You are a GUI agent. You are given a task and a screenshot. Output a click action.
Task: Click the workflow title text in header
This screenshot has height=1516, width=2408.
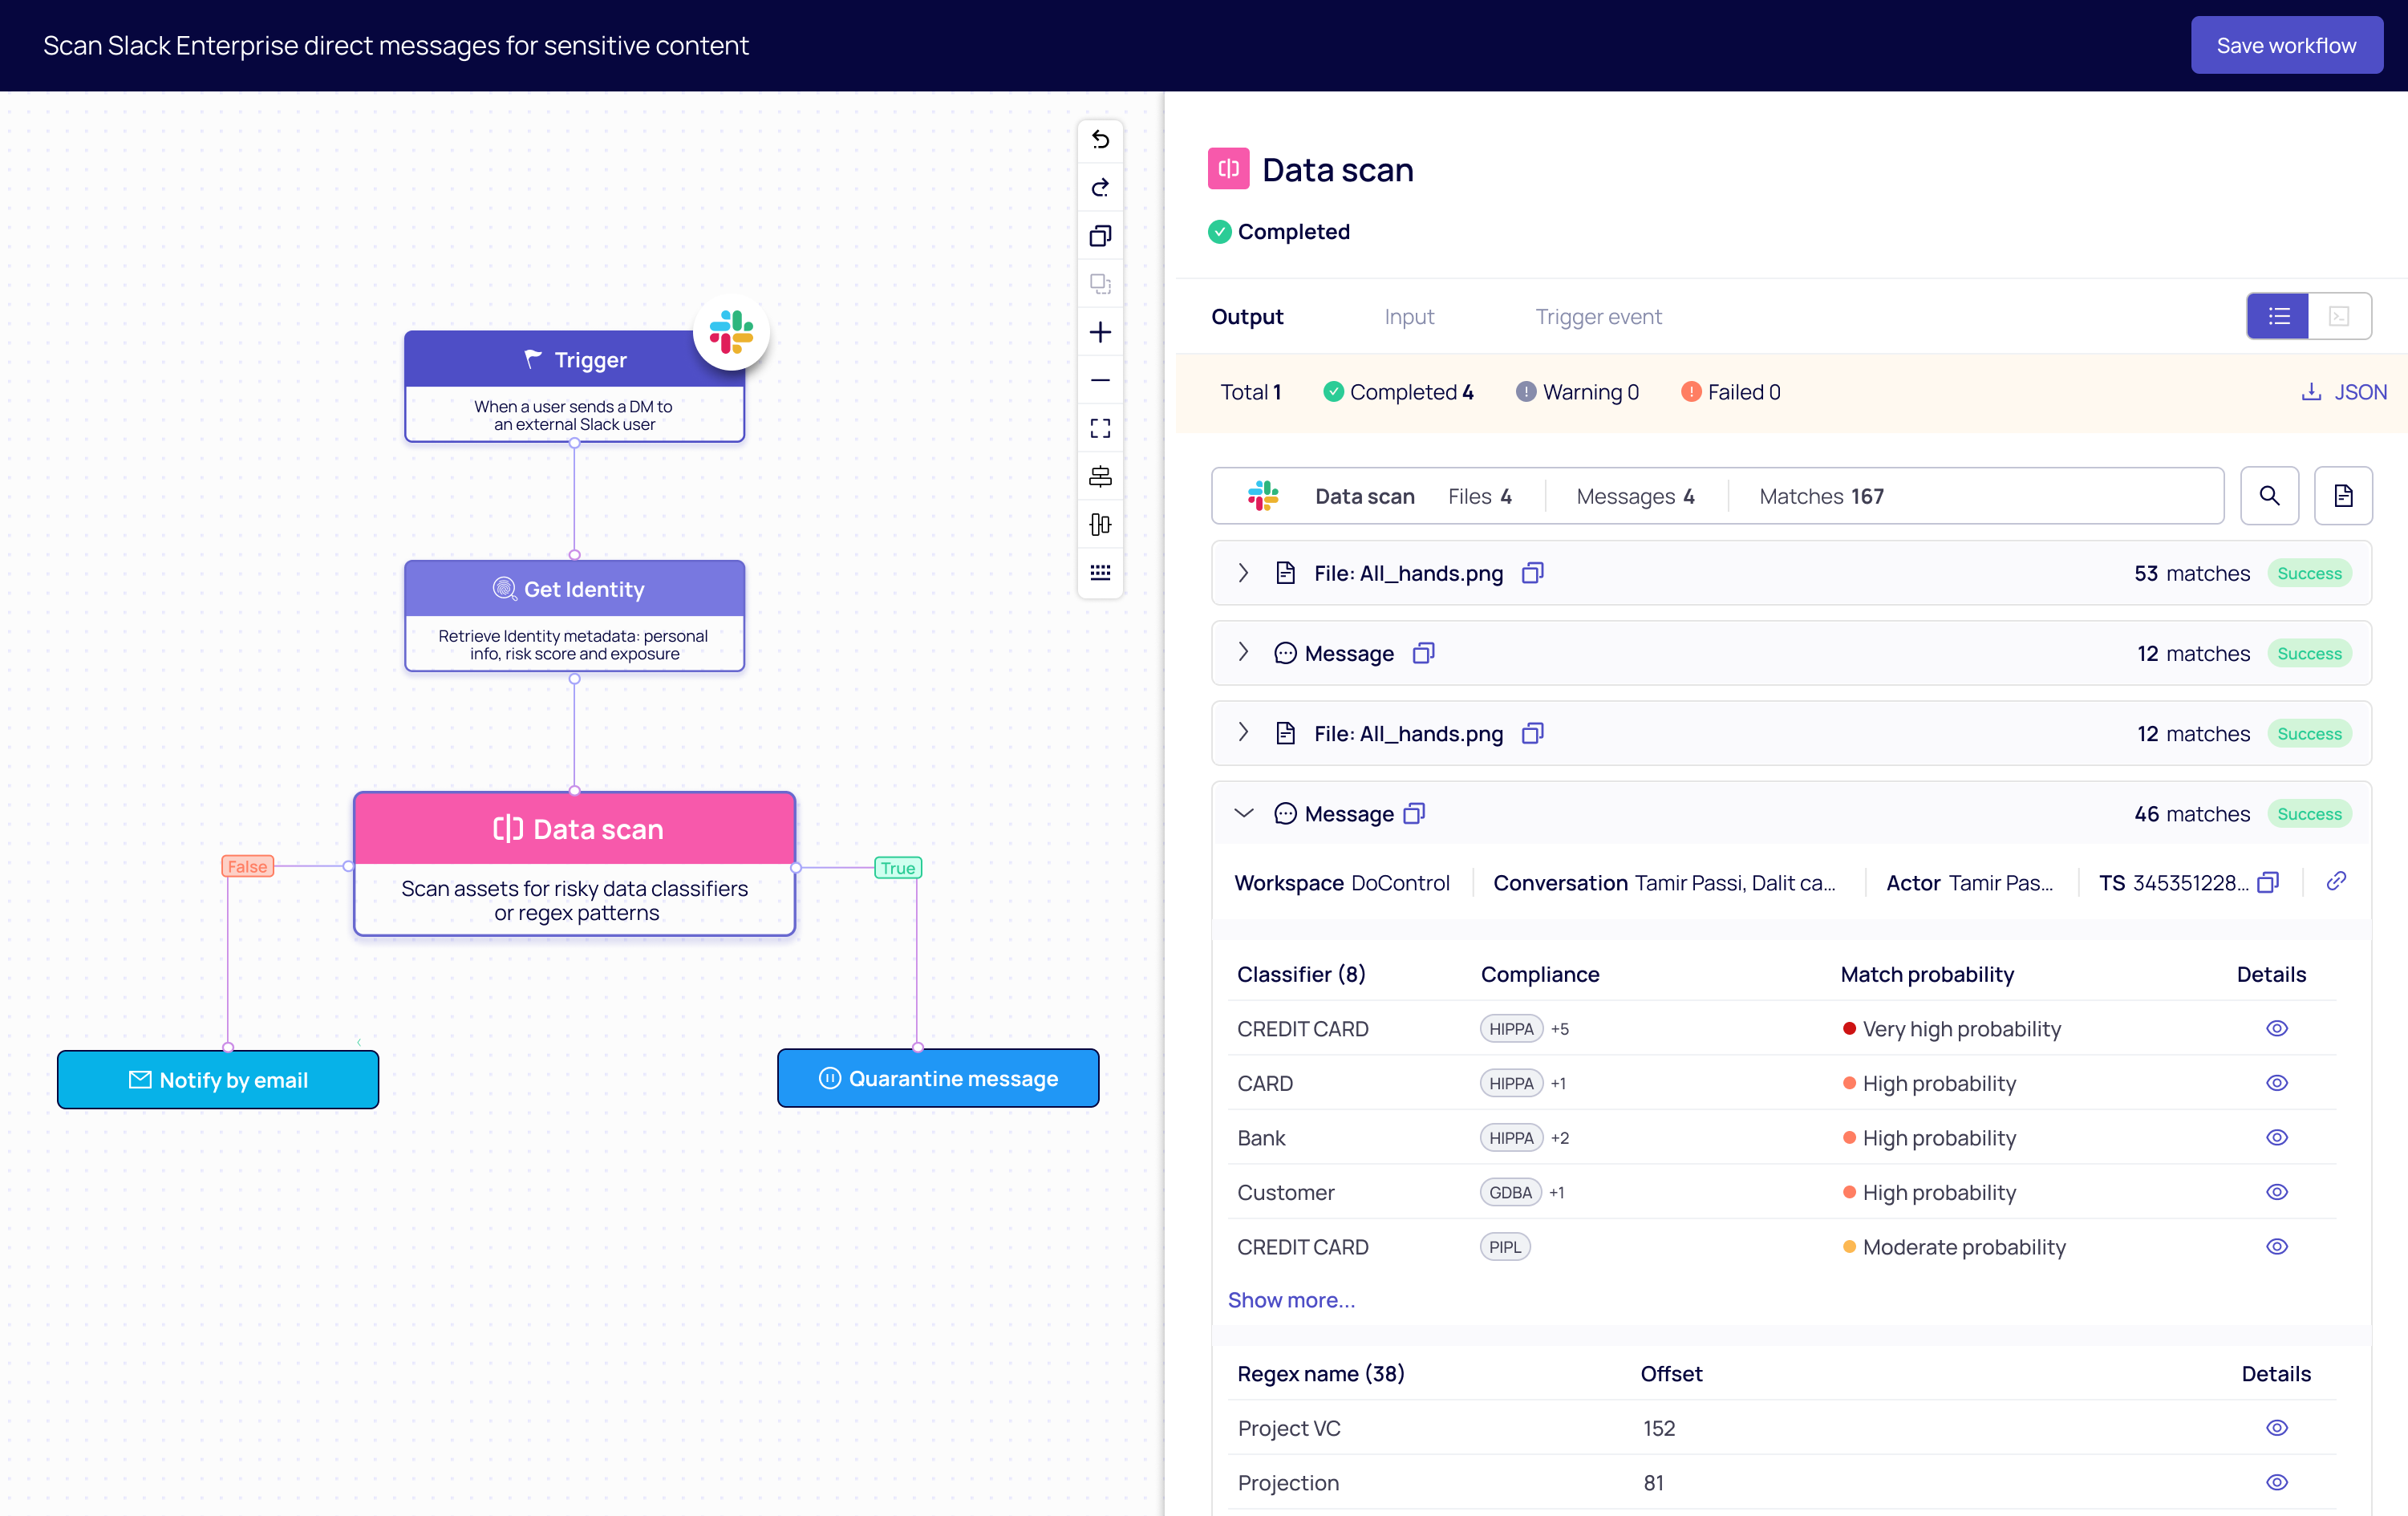coord(395,45)
